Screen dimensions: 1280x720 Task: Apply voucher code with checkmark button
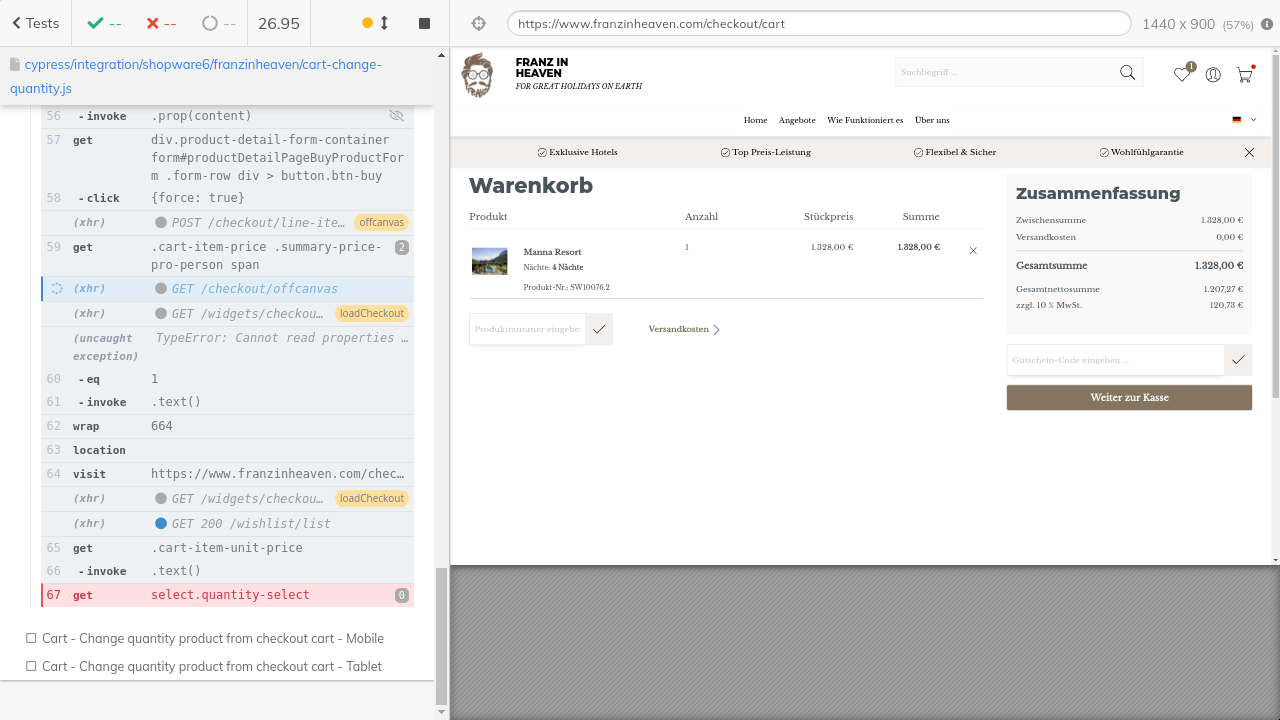[1238, 360]
